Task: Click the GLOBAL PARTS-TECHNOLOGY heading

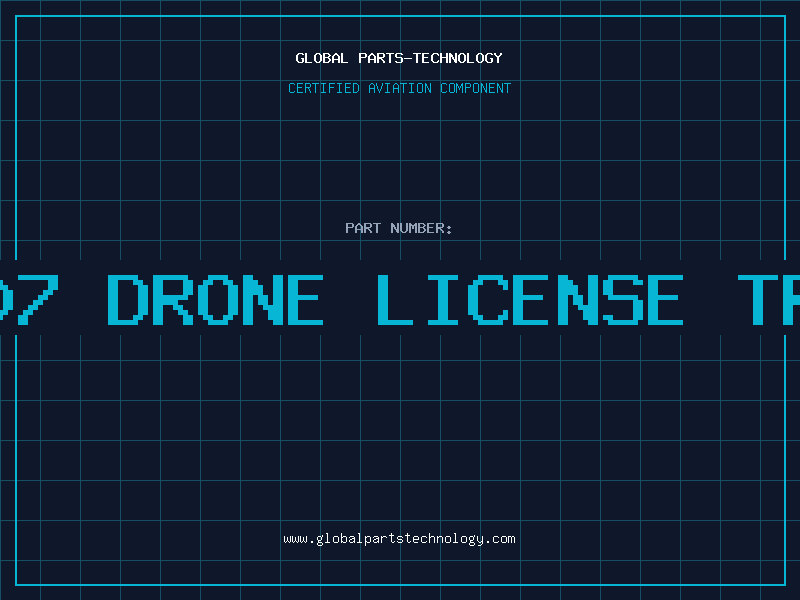Action: click(x=399, y=58)
